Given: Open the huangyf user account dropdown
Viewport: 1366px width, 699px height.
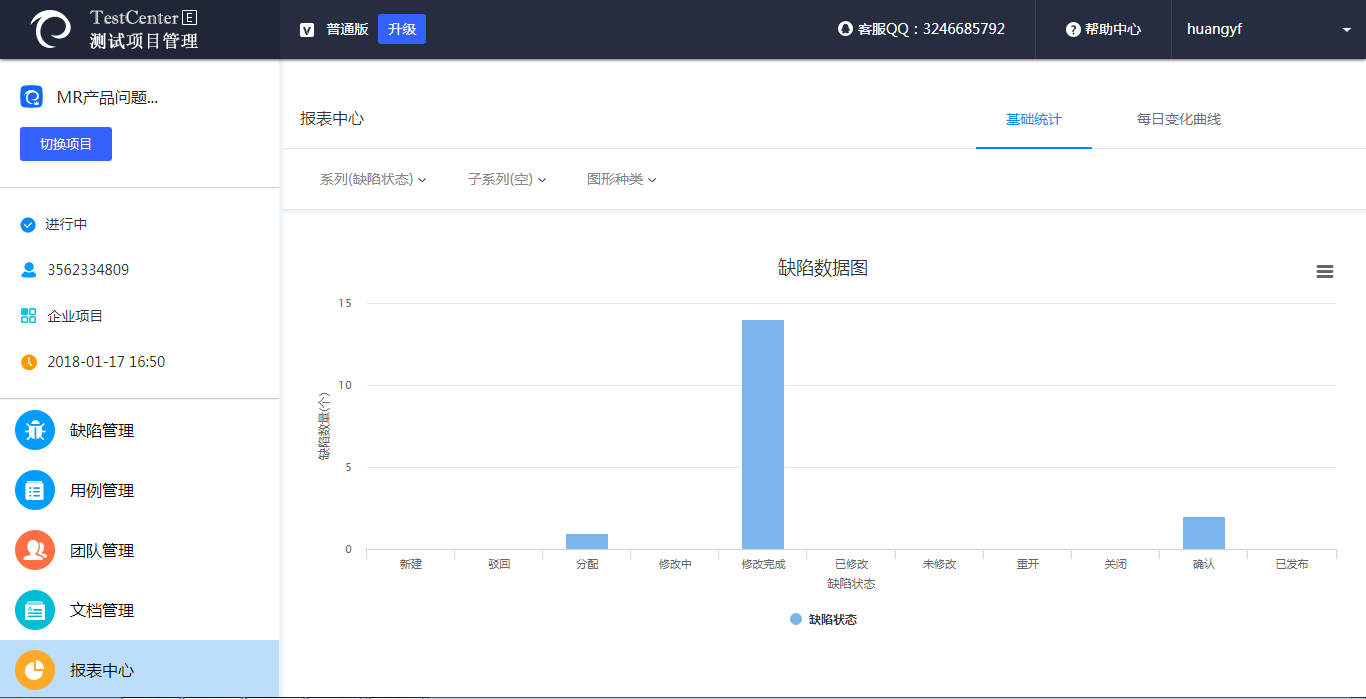Looking at the screenshot, I should point(1267,30).
